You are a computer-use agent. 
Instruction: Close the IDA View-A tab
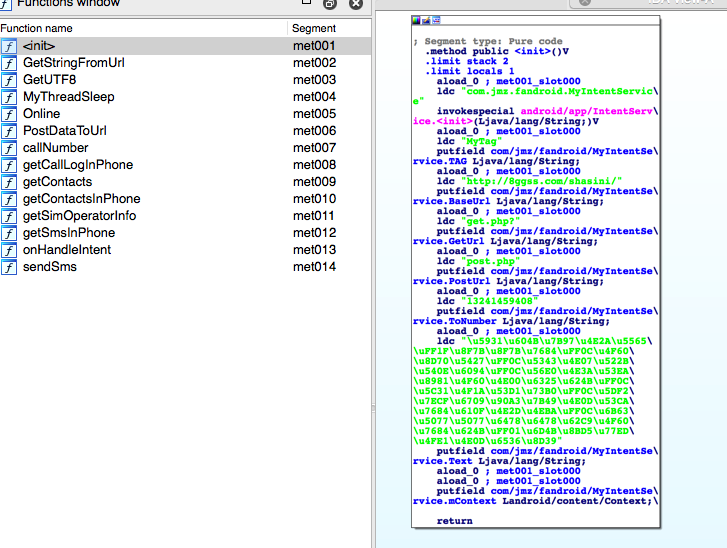[585, 2]
